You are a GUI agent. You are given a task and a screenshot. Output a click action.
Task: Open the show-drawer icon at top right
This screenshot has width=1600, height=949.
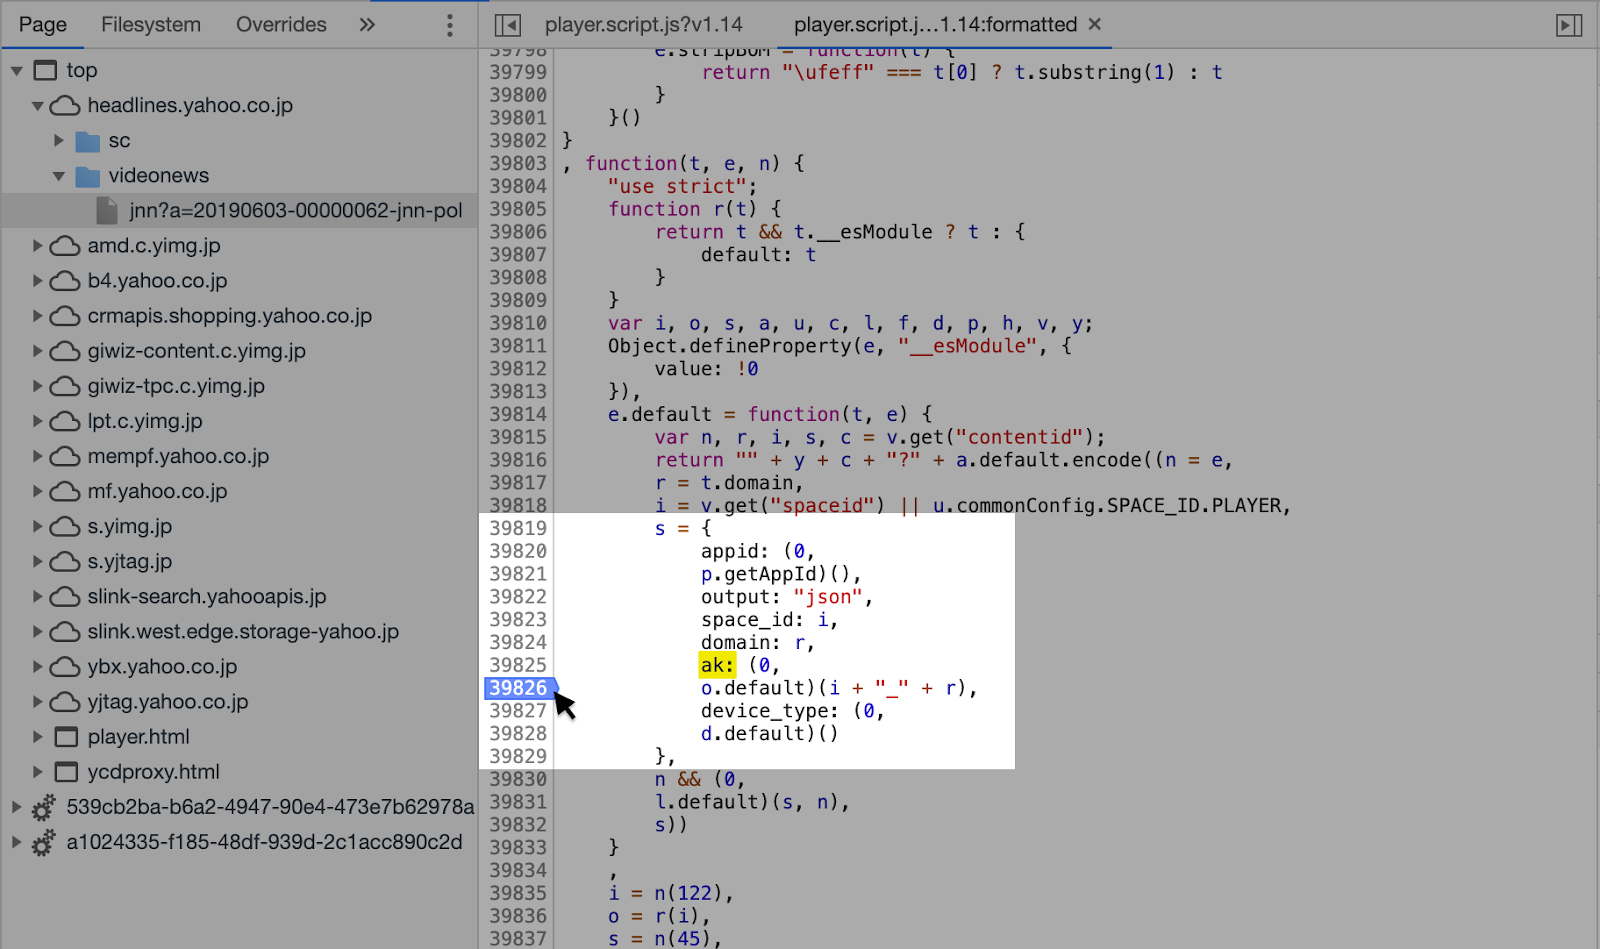click(x=1569, y=24)
